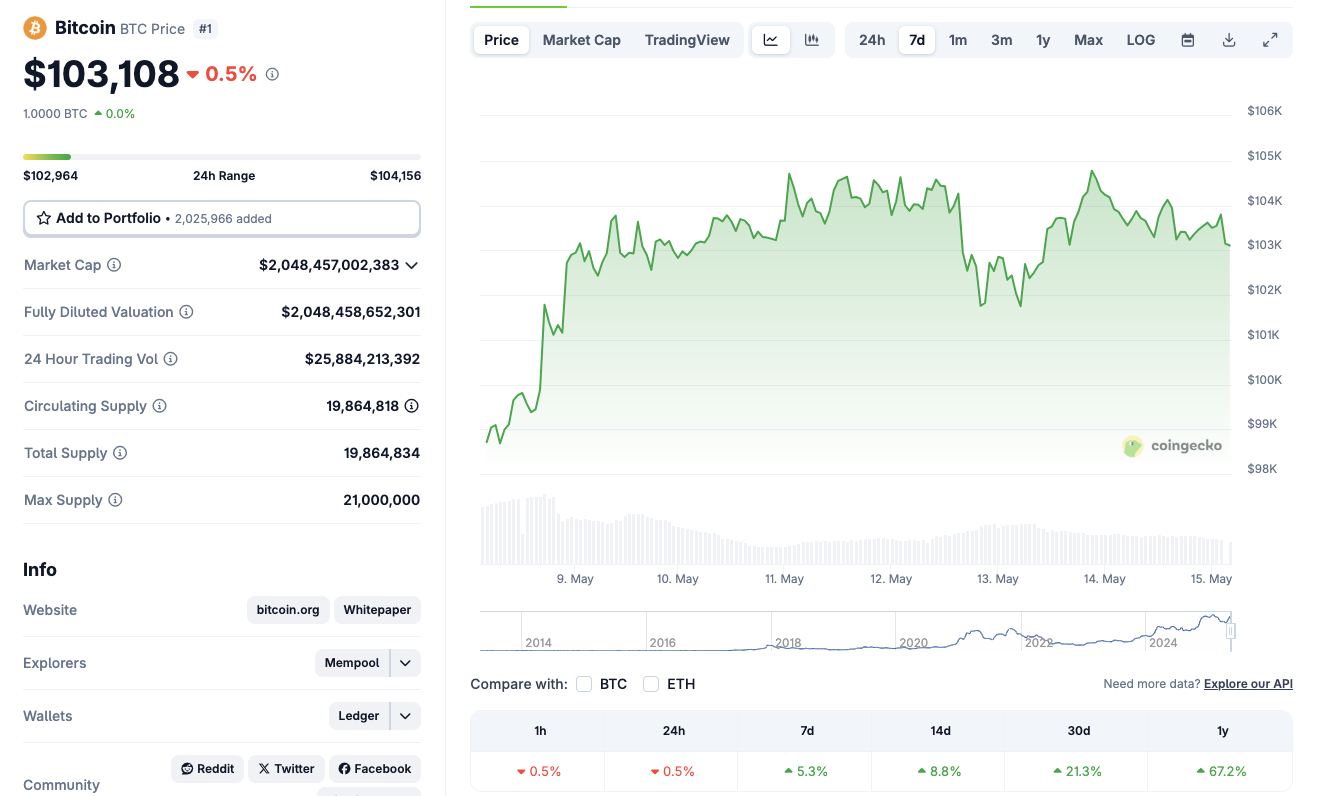Toggle LOG scale on chart
This screenshot has width=1338, height=796.
coord(1140,40)
